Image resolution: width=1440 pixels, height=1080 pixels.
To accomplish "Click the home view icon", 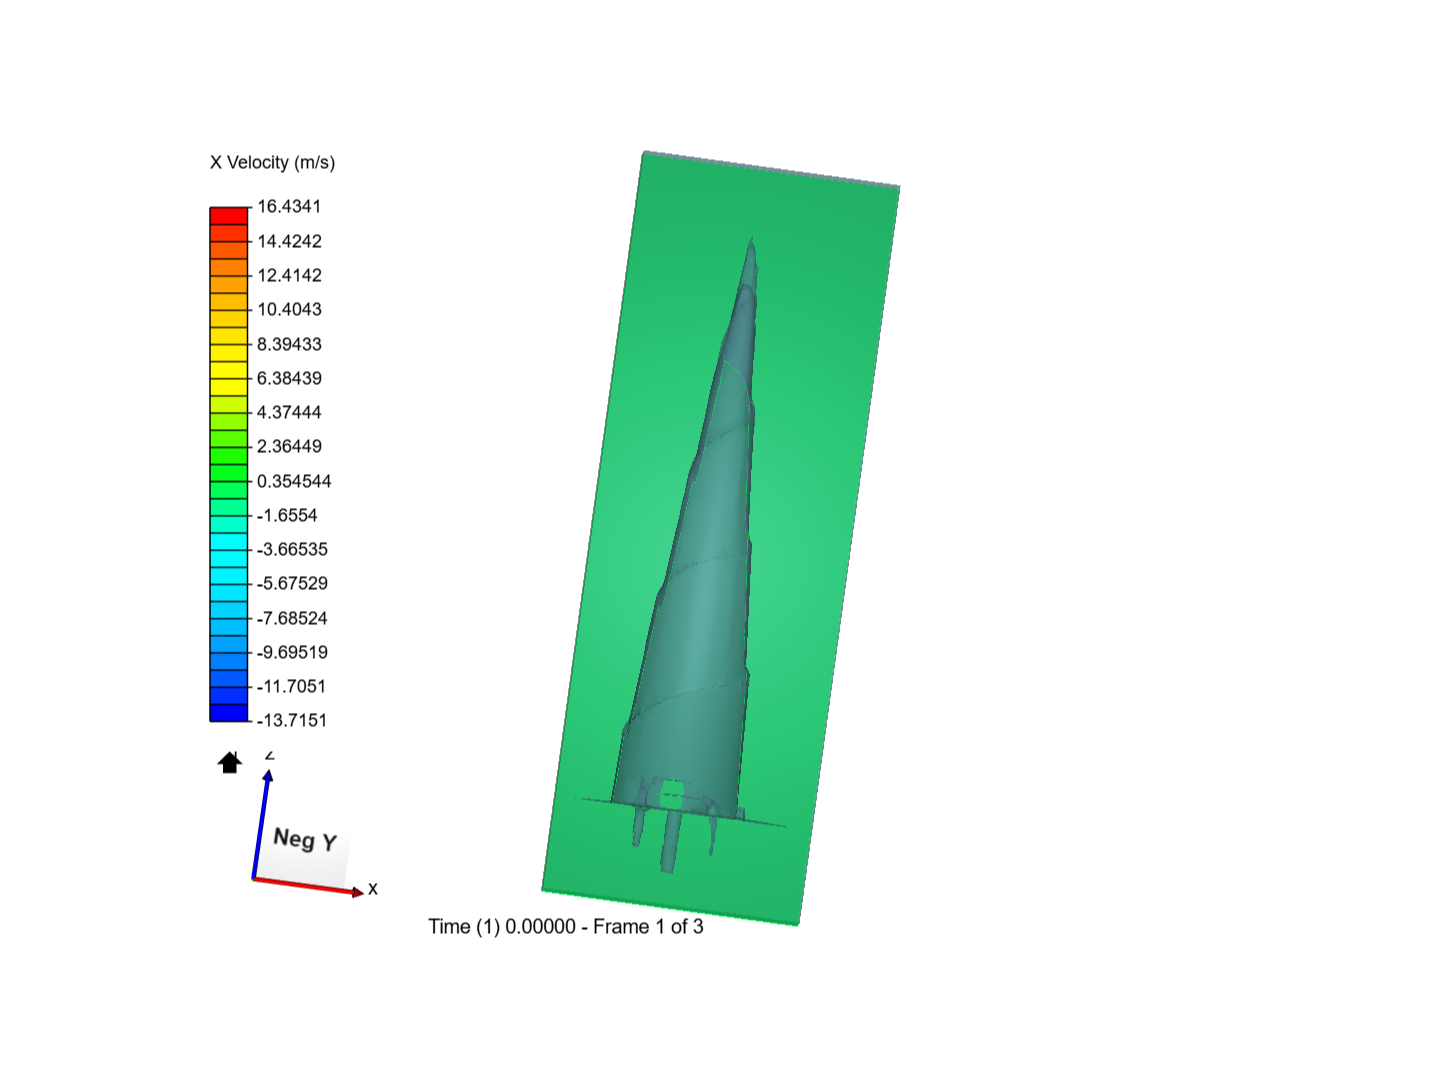I will (x=229, y=763).
